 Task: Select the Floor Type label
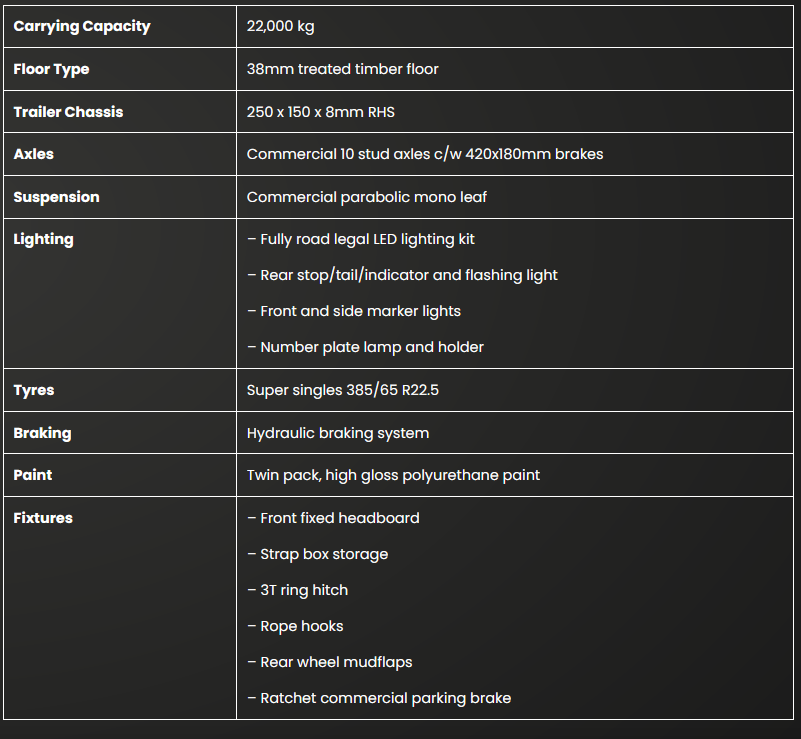coord(51,69)
